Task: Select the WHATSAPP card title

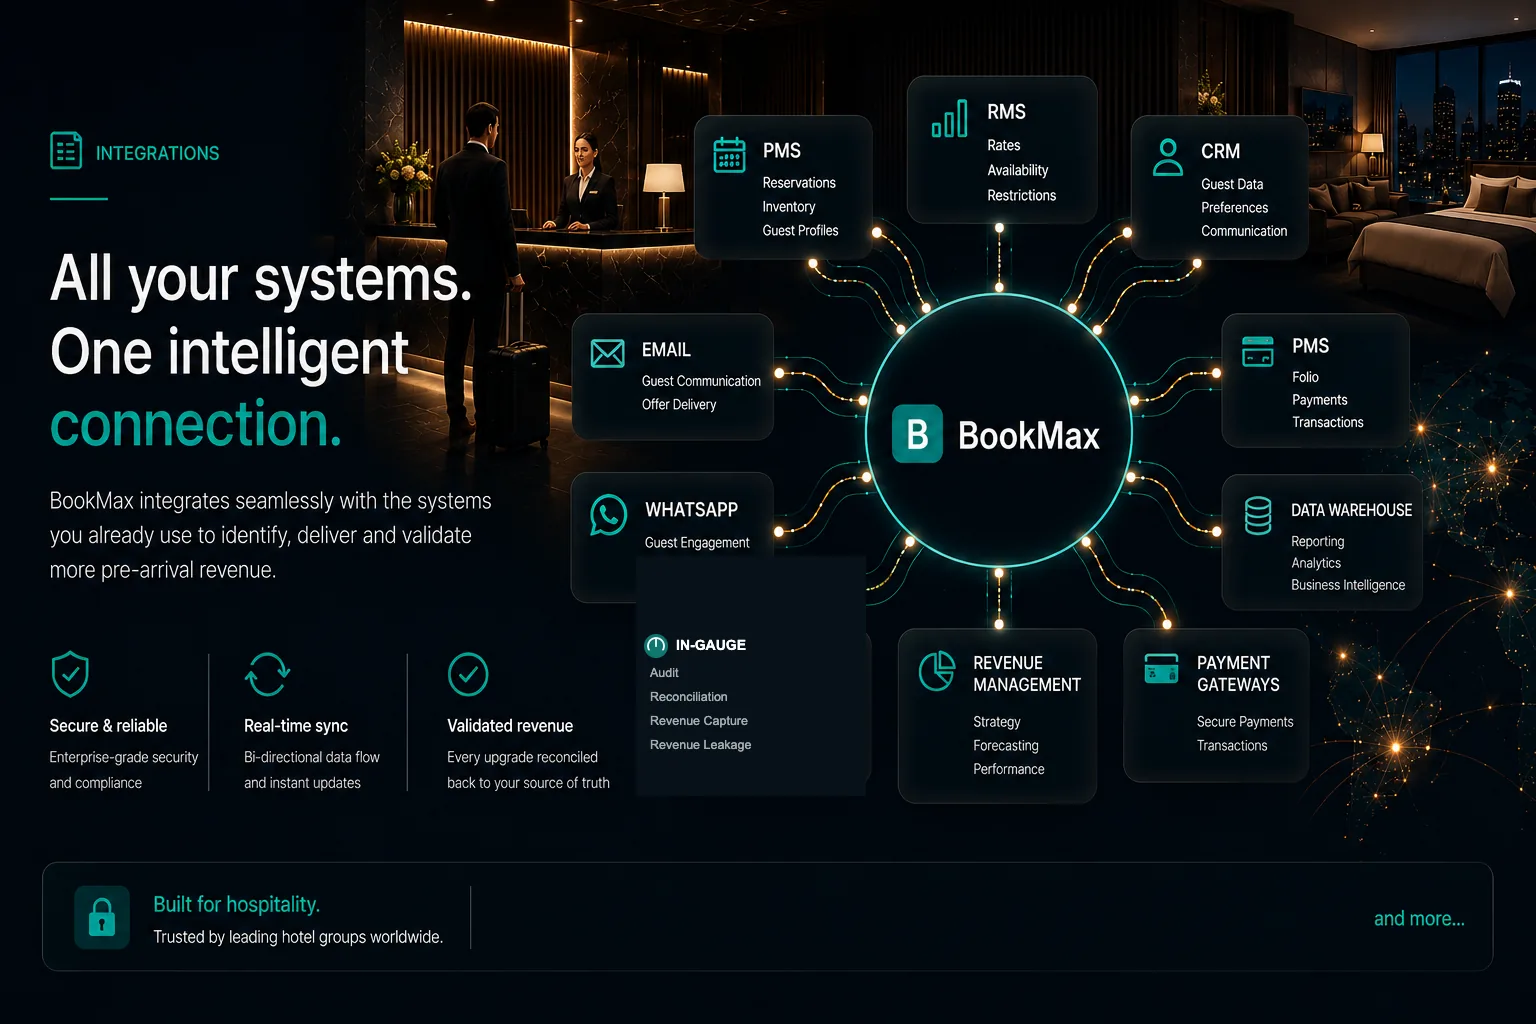Action: click(x=691, y=510)
